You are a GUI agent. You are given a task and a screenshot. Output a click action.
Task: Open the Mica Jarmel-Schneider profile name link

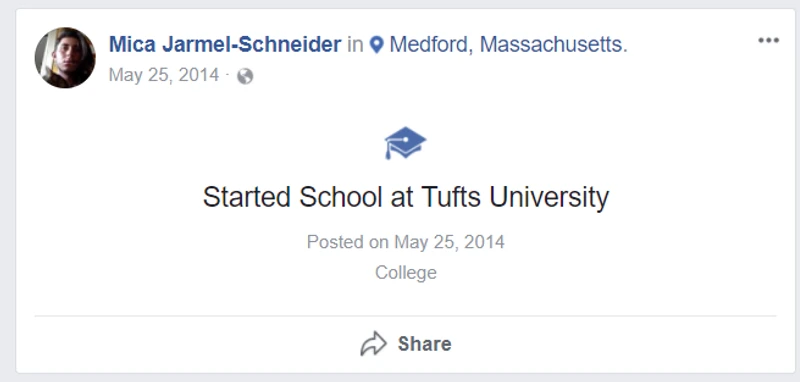(225, 45)
